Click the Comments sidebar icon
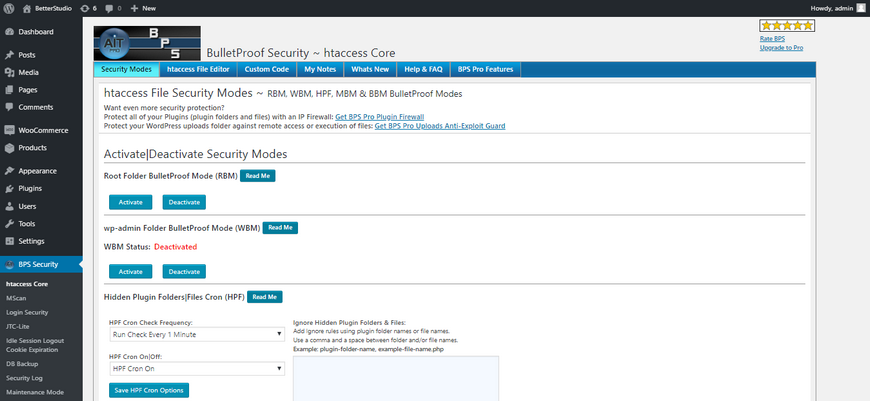The width and height of the screenshot is (870, 401). click(9, 107)
